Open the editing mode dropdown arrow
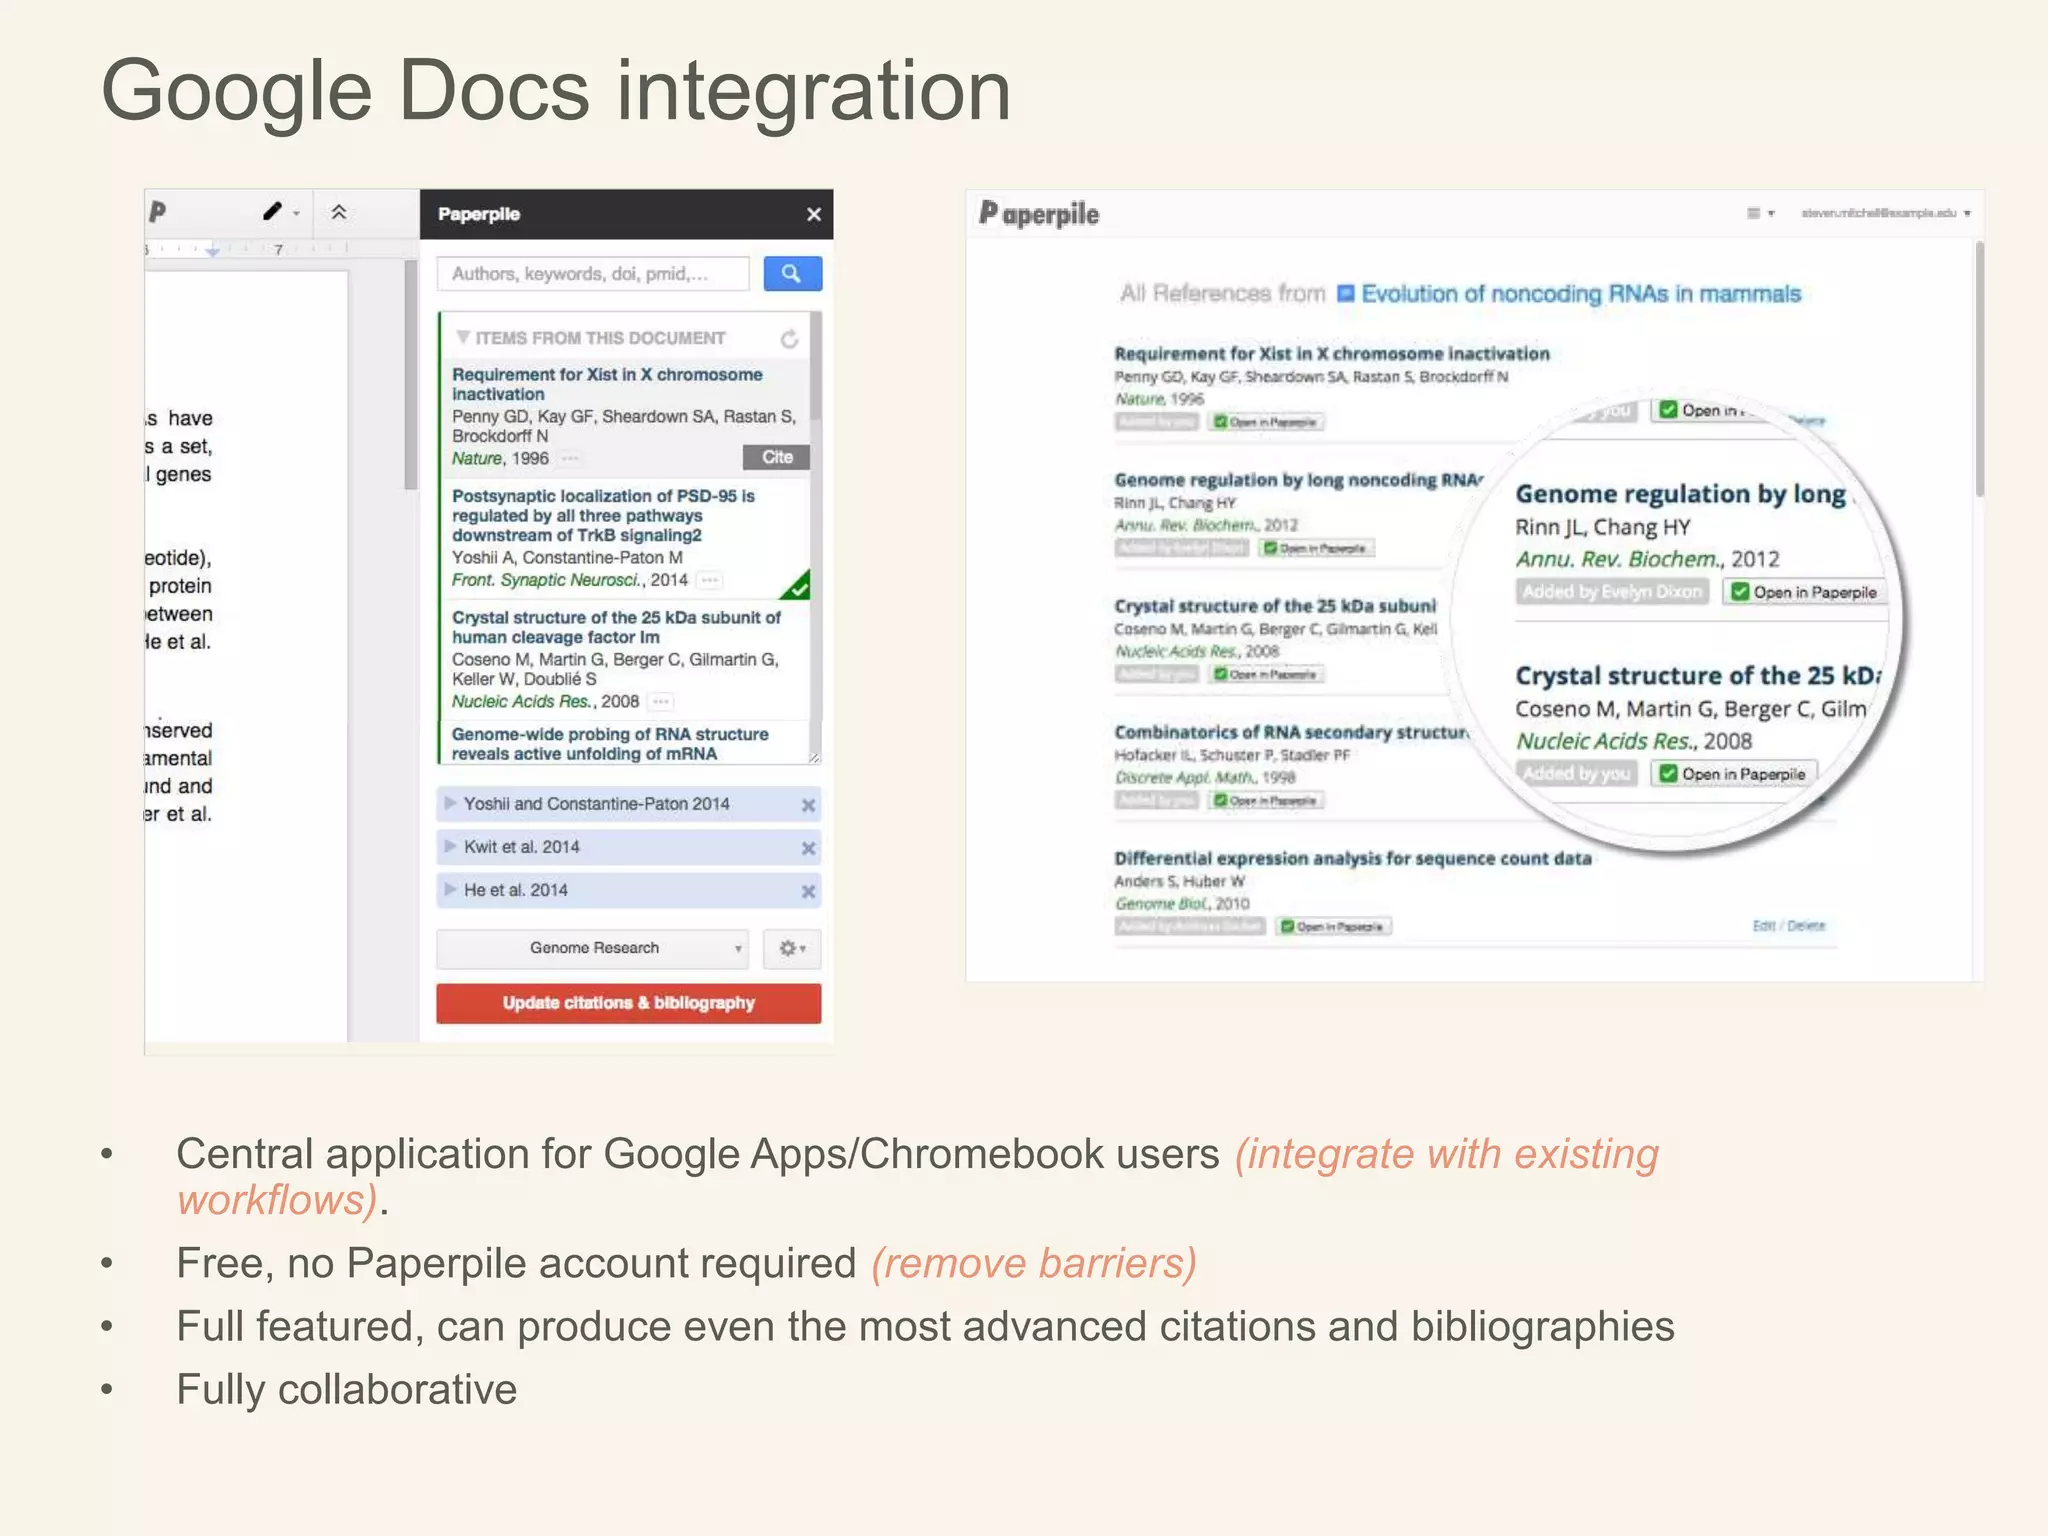Image resolution: width=2048 pixels, height=1536 pixels. coord(296,214)
